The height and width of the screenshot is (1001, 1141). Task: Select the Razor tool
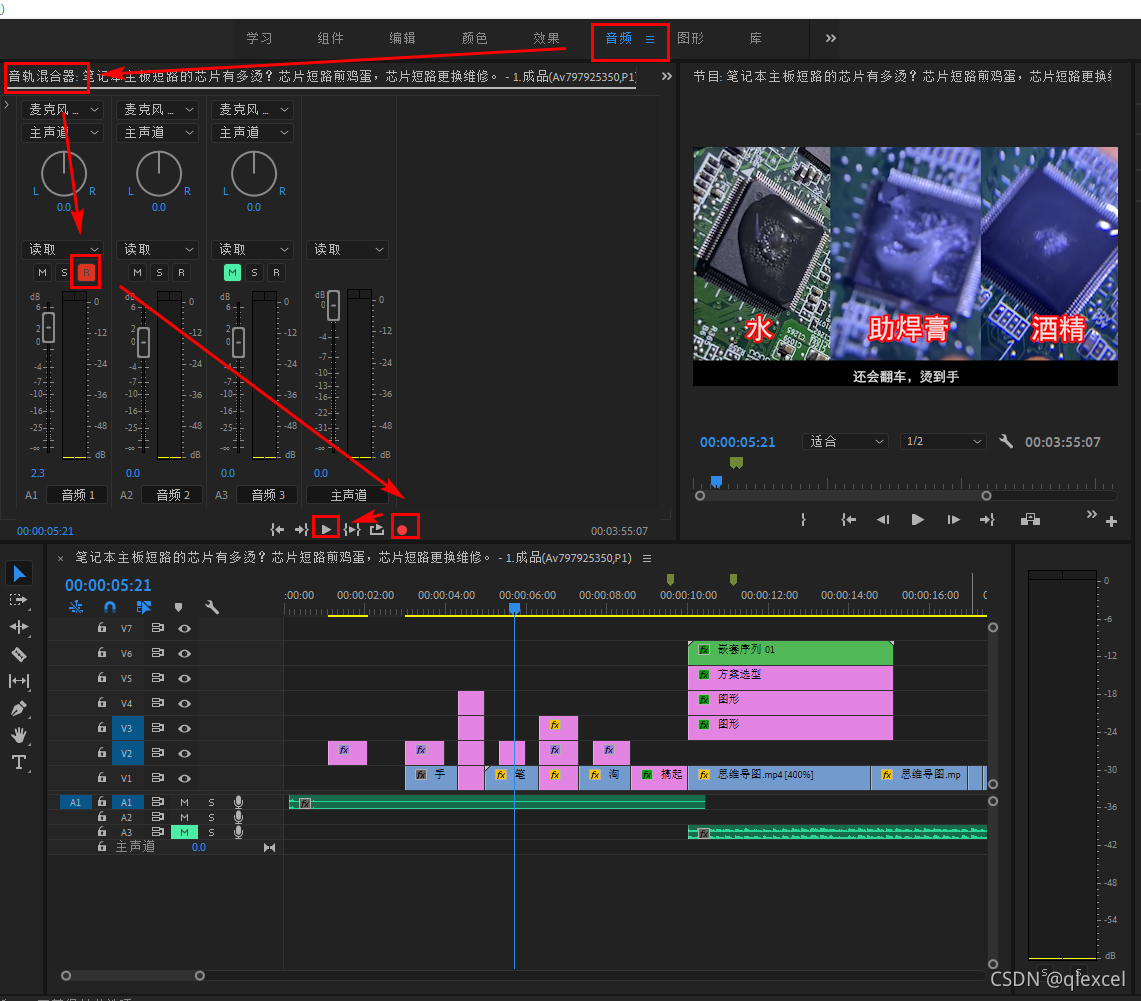click(19, 654)
